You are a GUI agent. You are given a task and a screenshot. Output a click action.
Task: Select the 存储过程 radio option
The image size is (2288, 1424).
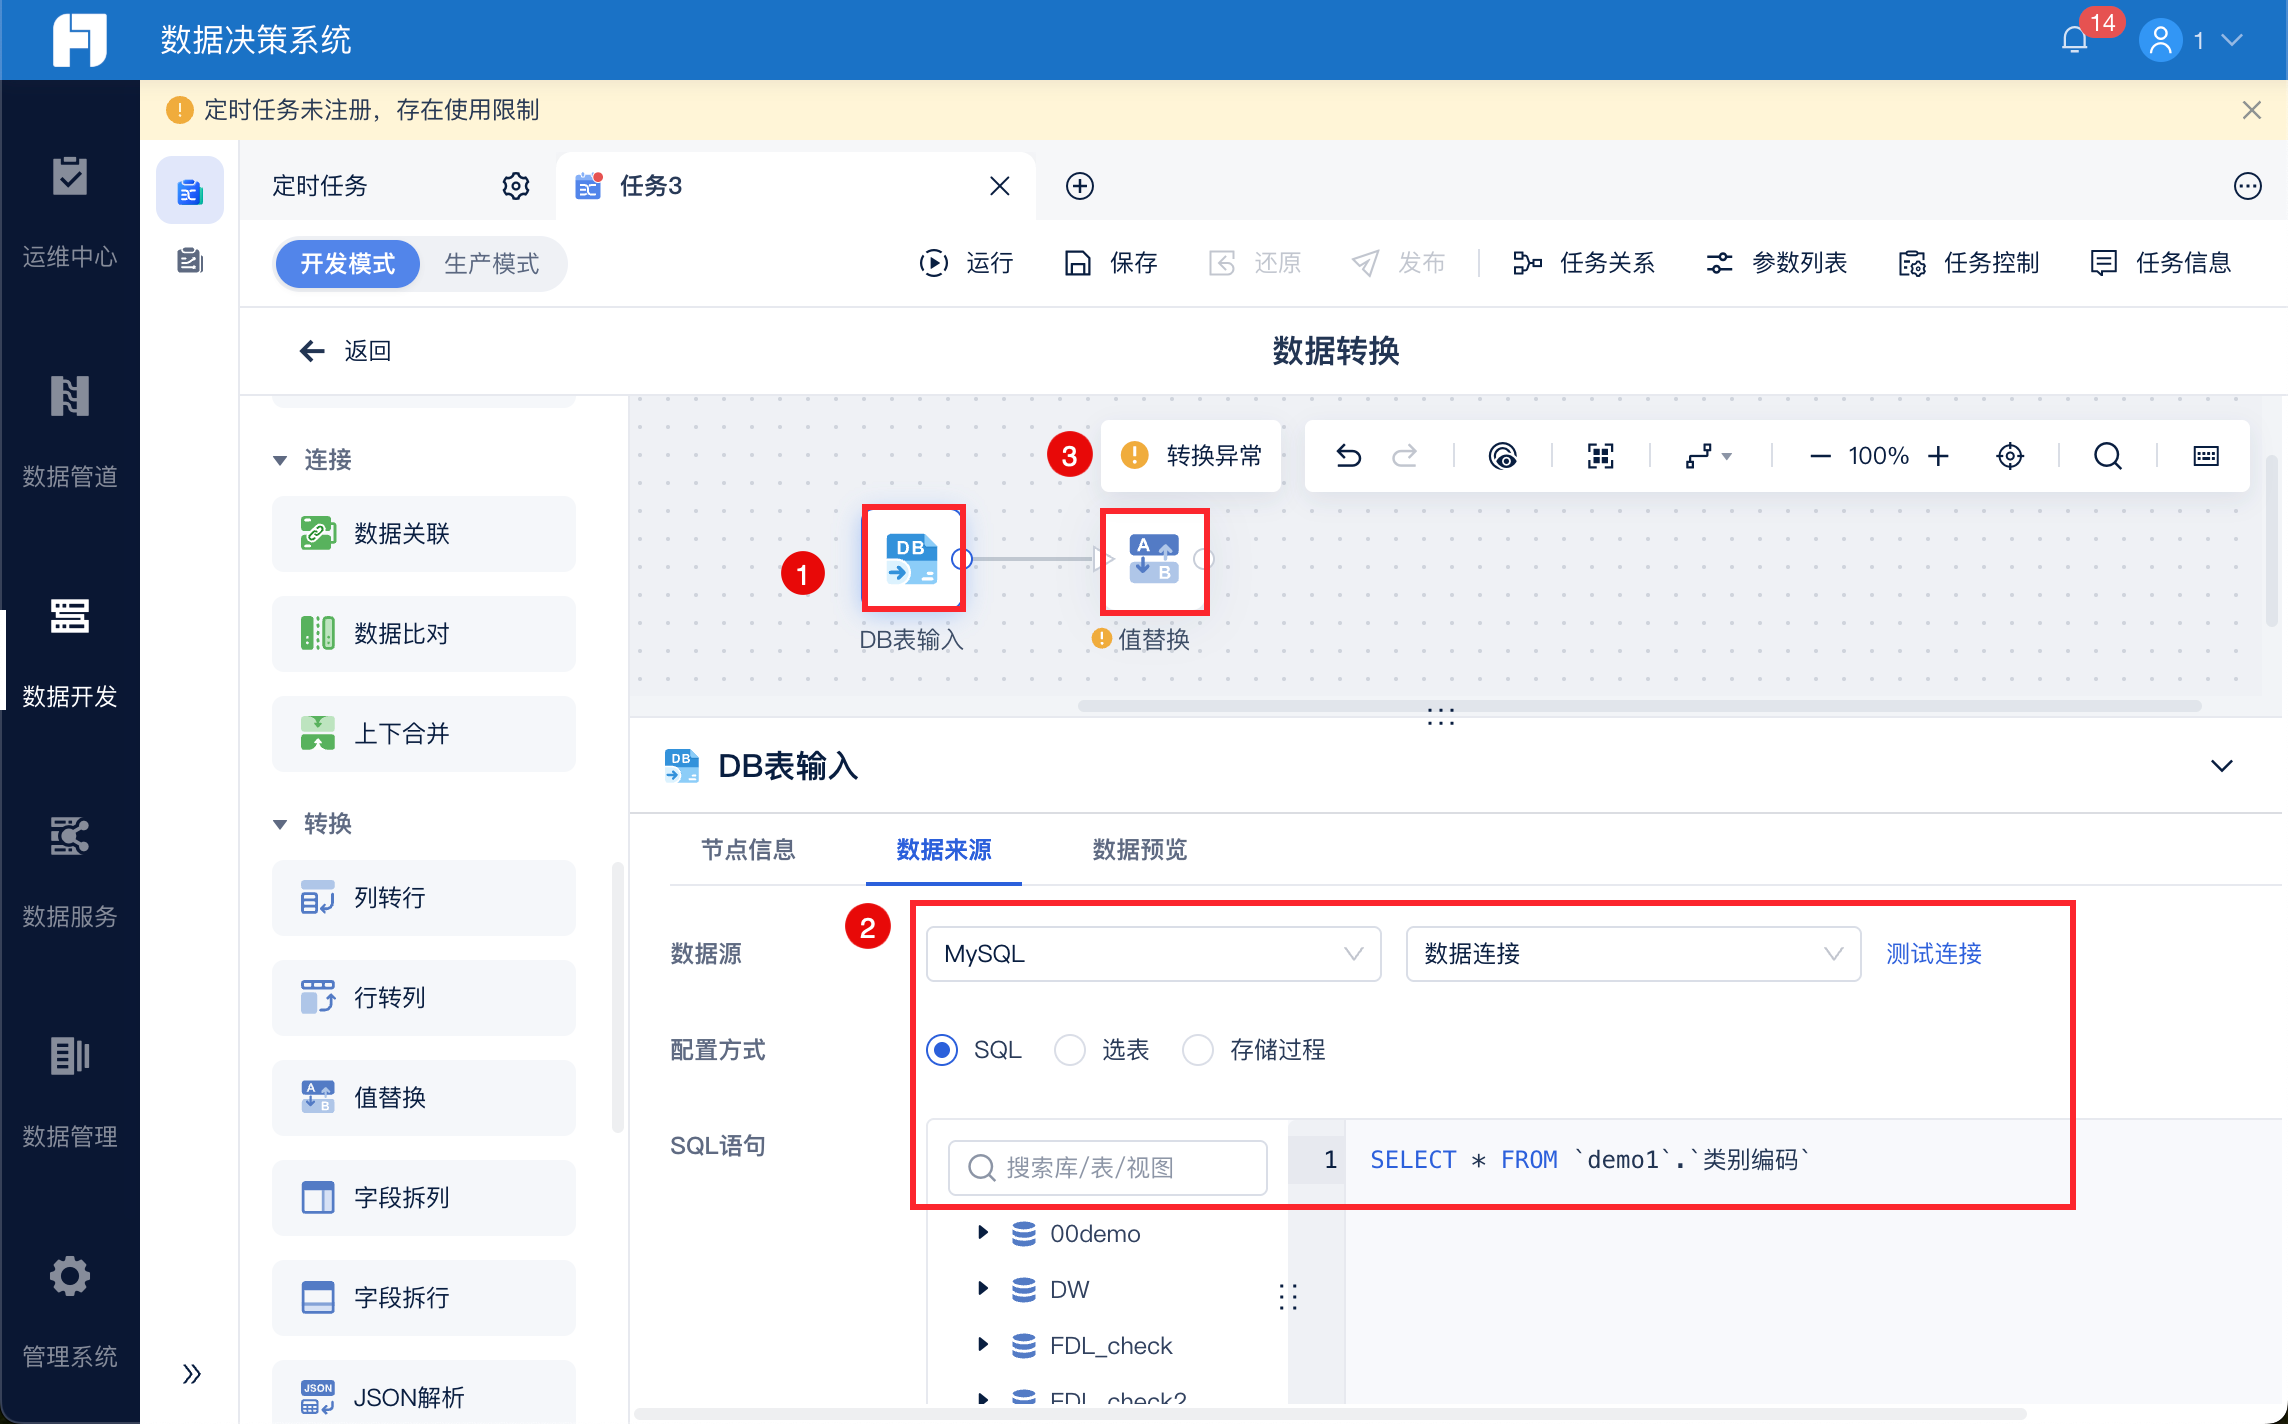[1198, 1050]
